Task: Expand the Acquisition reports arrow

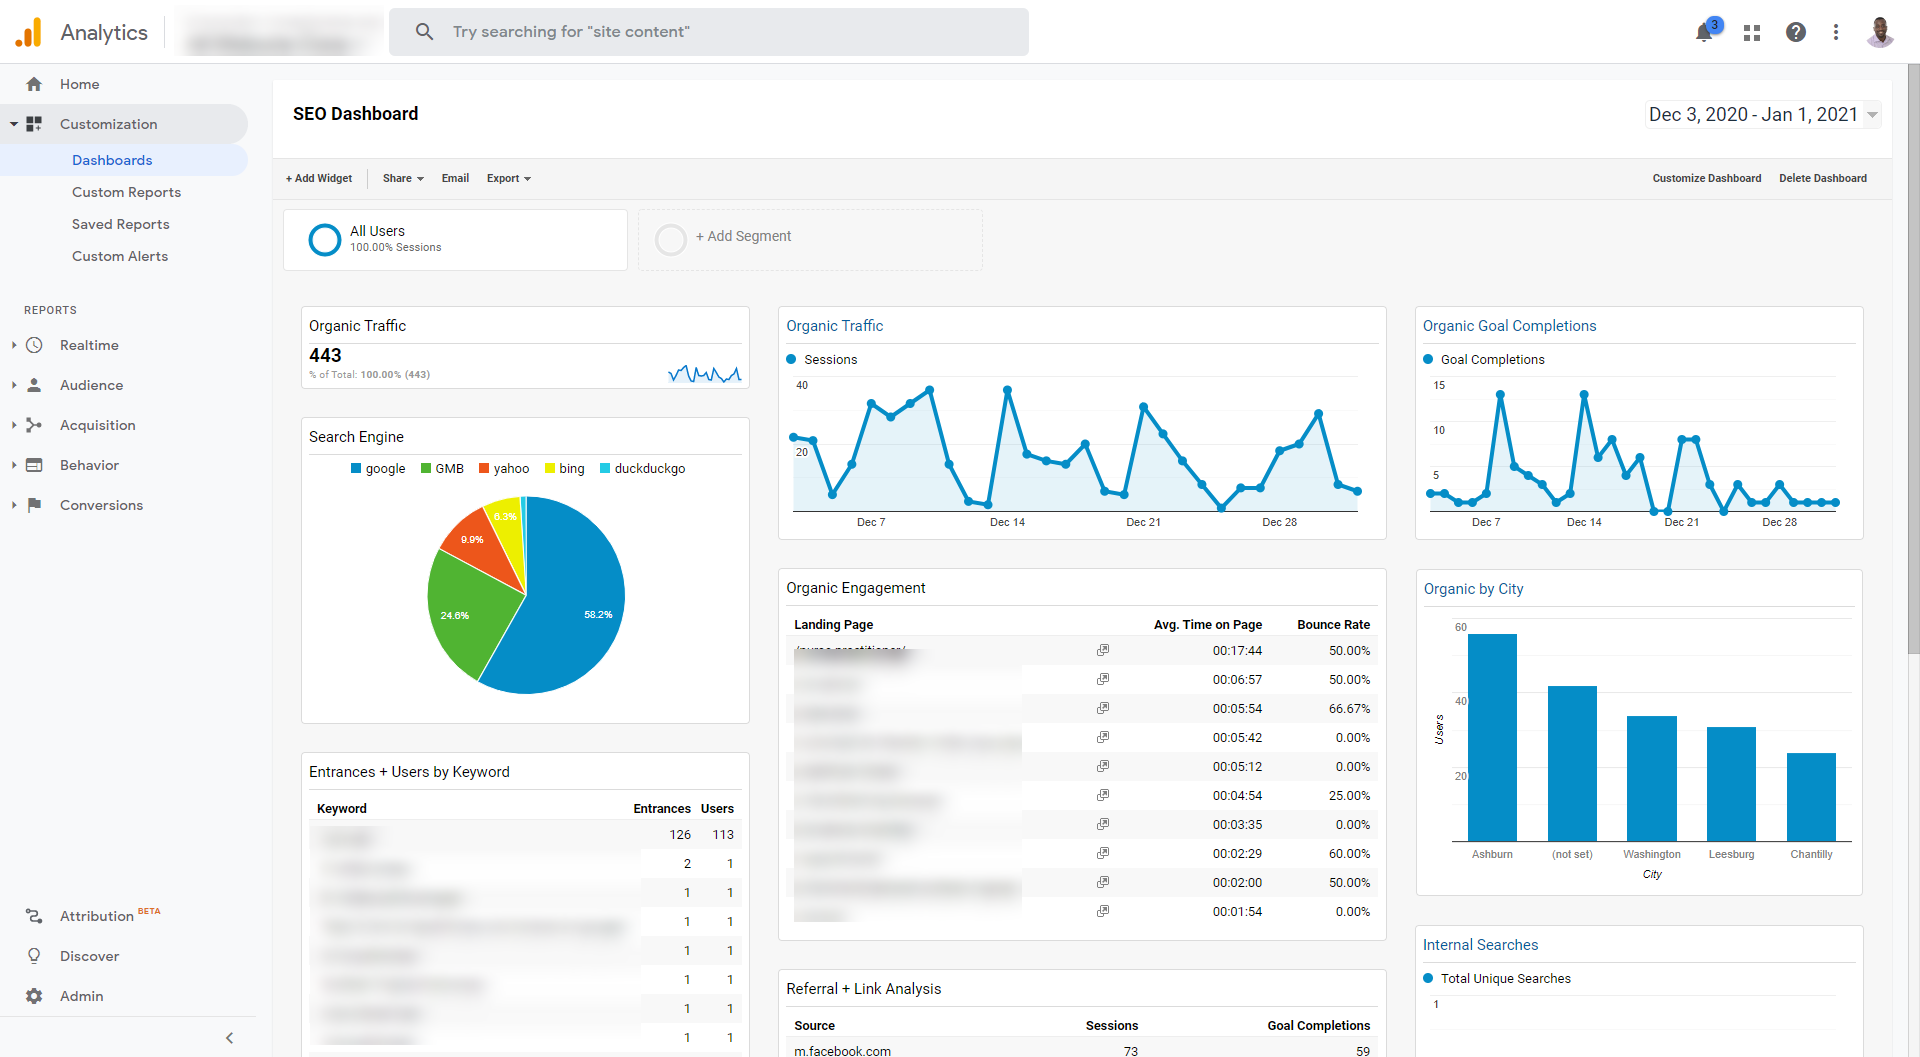Action: pyautogui.click(x=14, y=425)
